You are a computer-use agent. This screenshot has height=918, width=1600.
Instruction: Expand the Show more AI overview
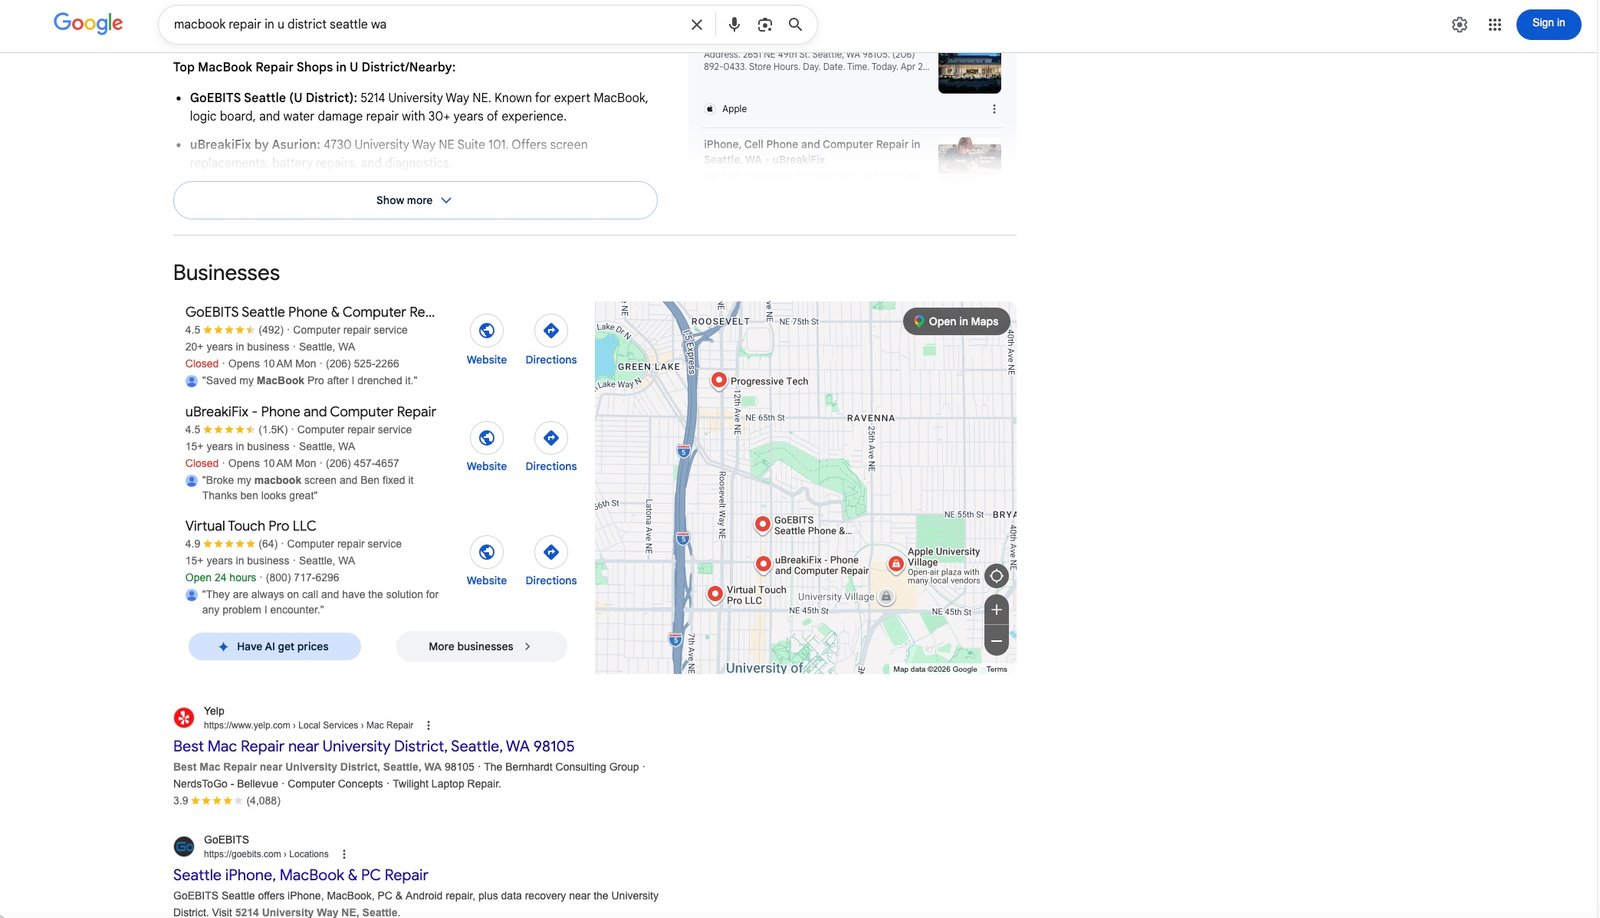(x=415, y=200)
